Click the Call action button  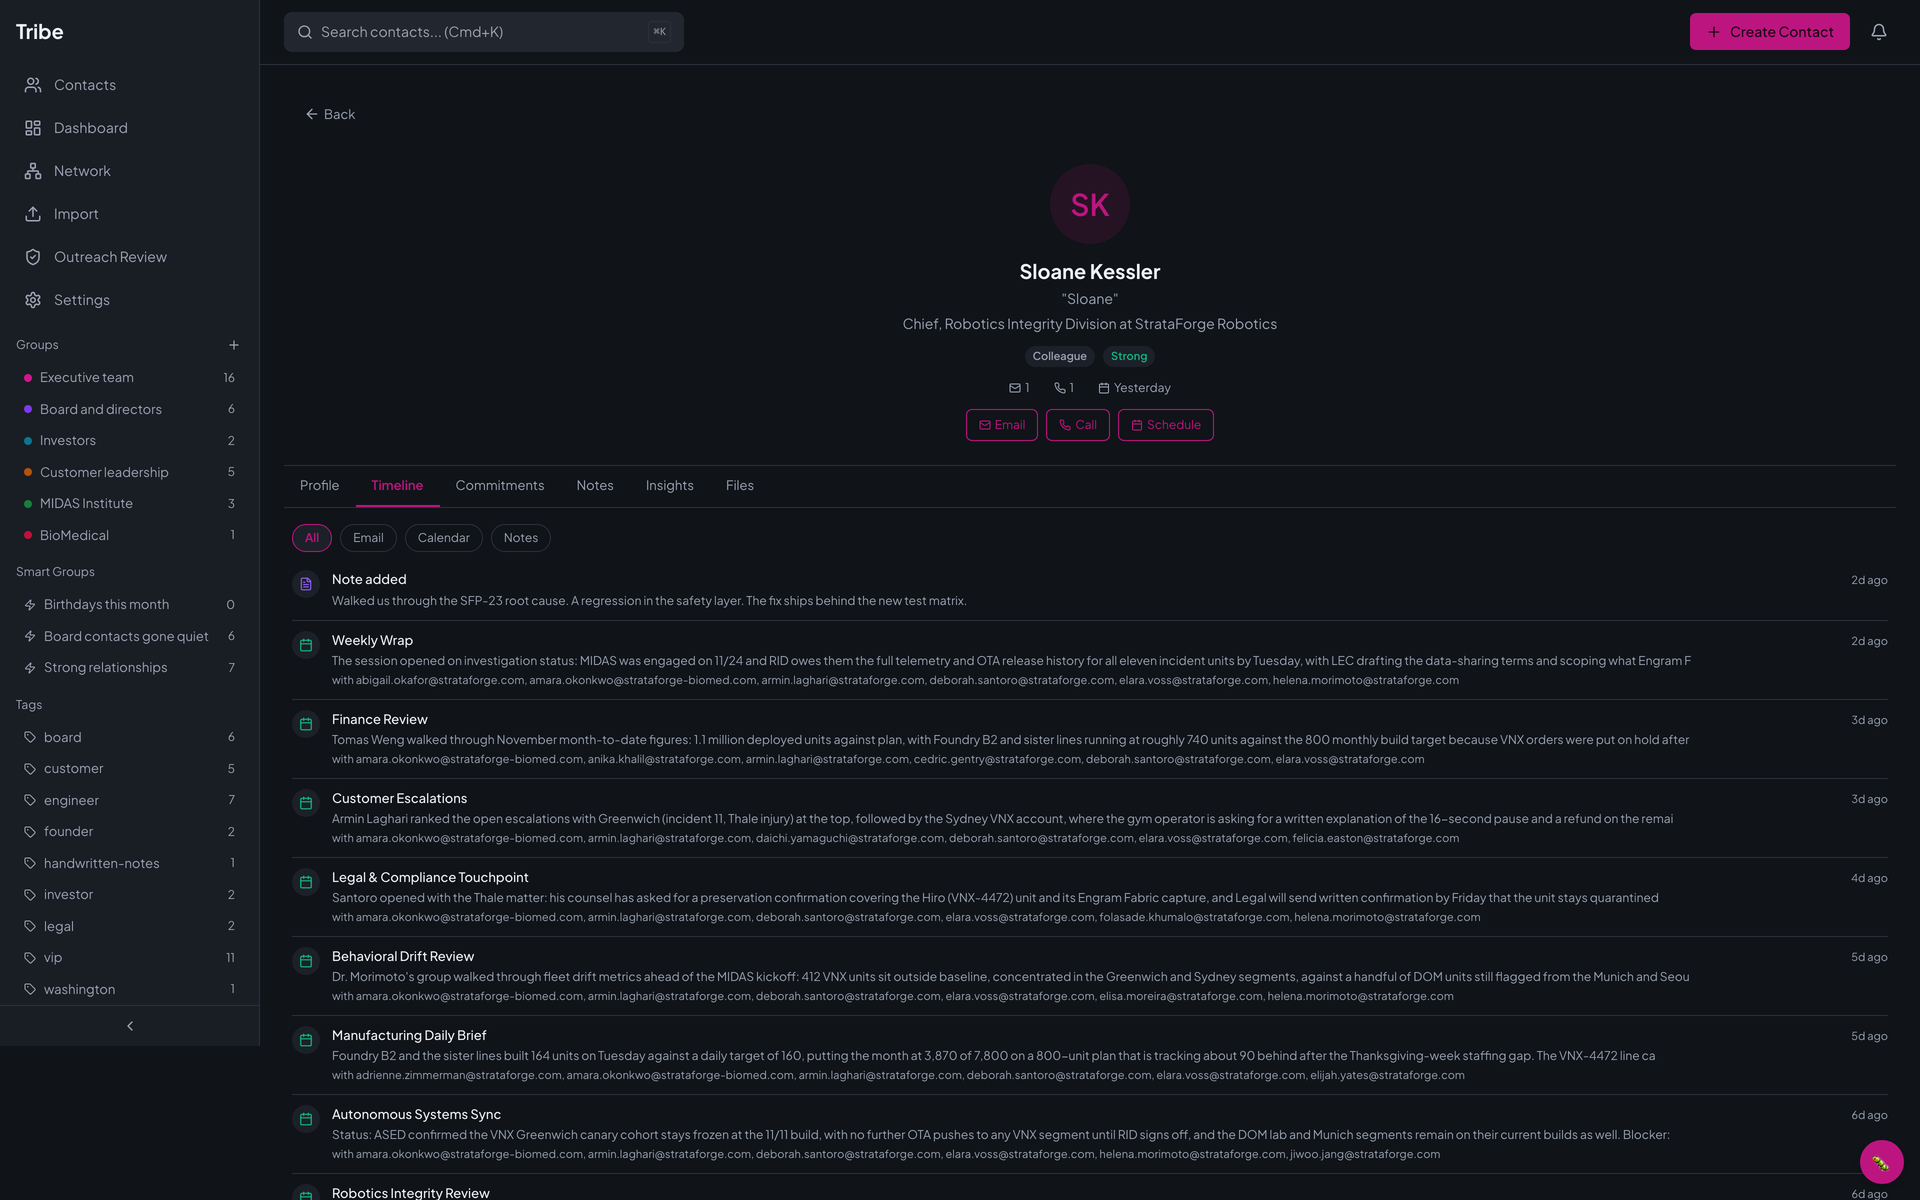1078,425
